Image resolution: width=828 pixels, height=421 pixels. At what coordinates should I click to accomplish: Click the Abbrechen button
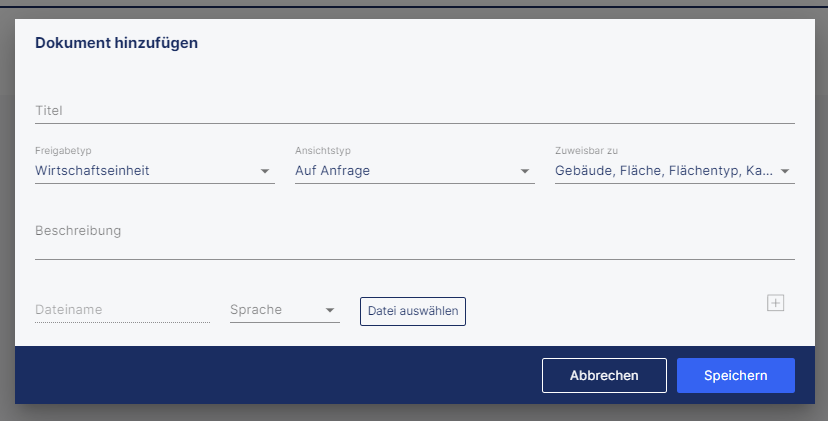[604, 375]
